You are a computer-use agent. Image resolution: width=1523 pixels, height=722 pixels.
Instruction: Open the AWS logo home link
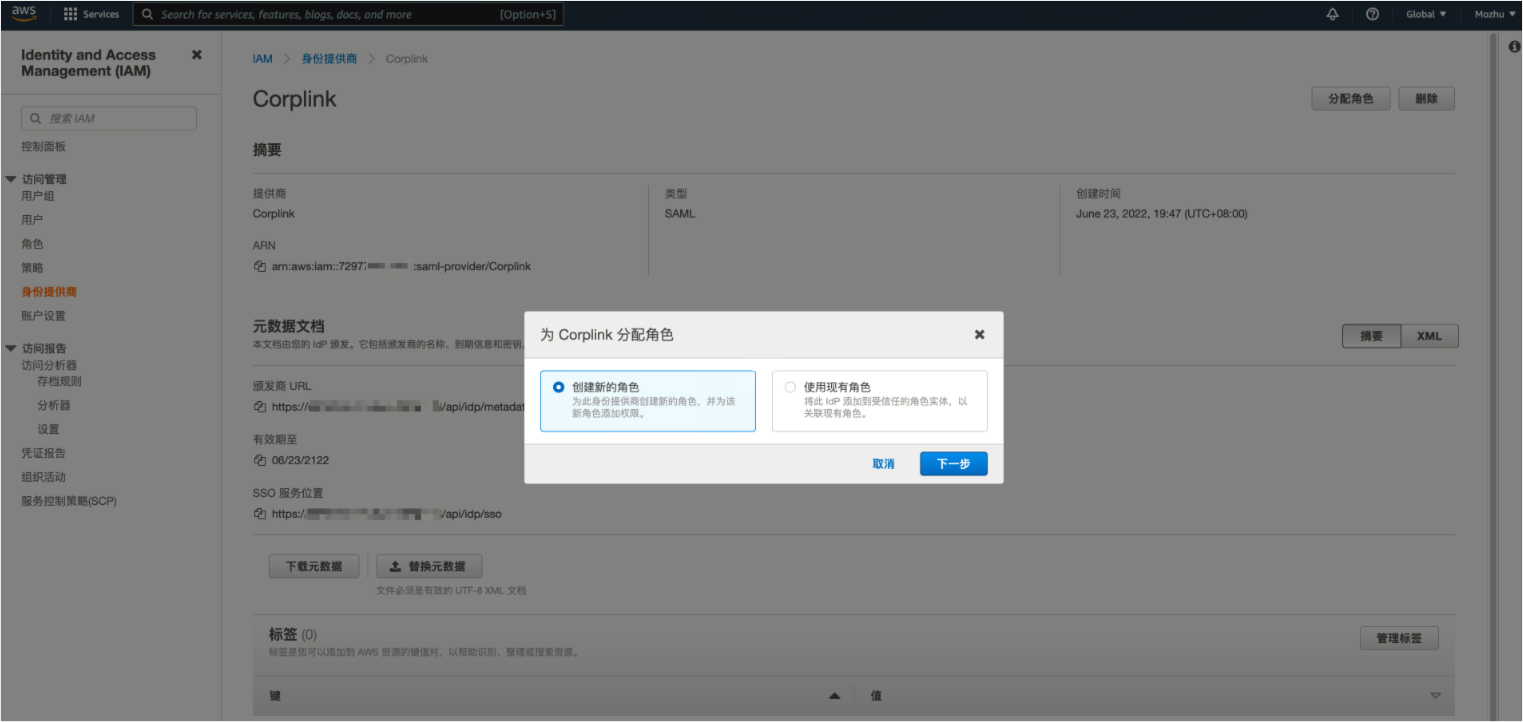[24, 13]
